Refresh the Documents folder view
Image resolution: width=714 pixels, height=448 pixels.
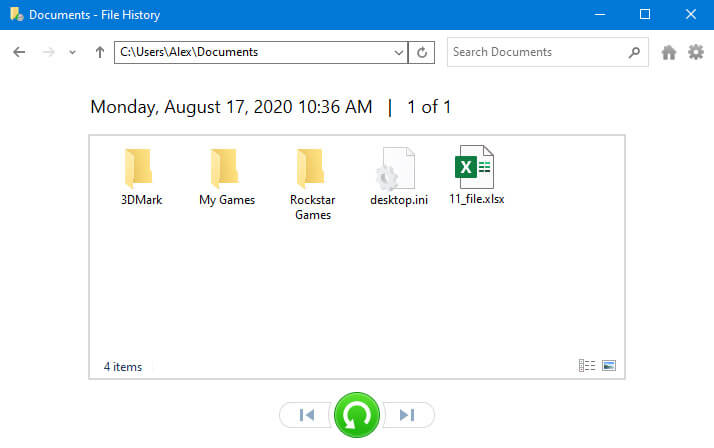pyautogui.click(x=422, y=52)
